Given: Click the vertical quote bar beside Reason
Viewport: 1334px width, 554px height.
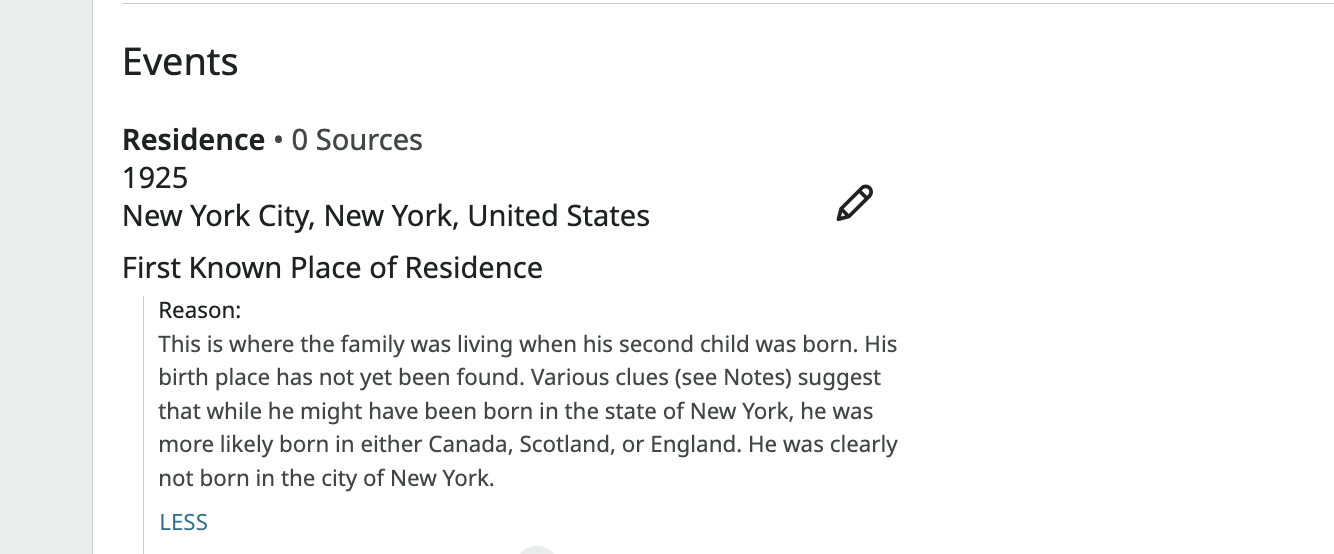Looking at the screenshot, I should 144,420.
